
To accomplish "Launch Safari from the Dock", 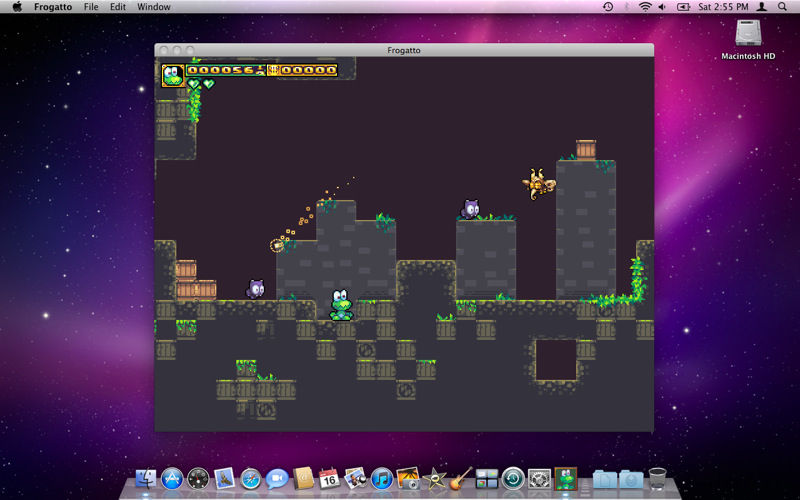I will pyautogui.click(x=251, y=479).
